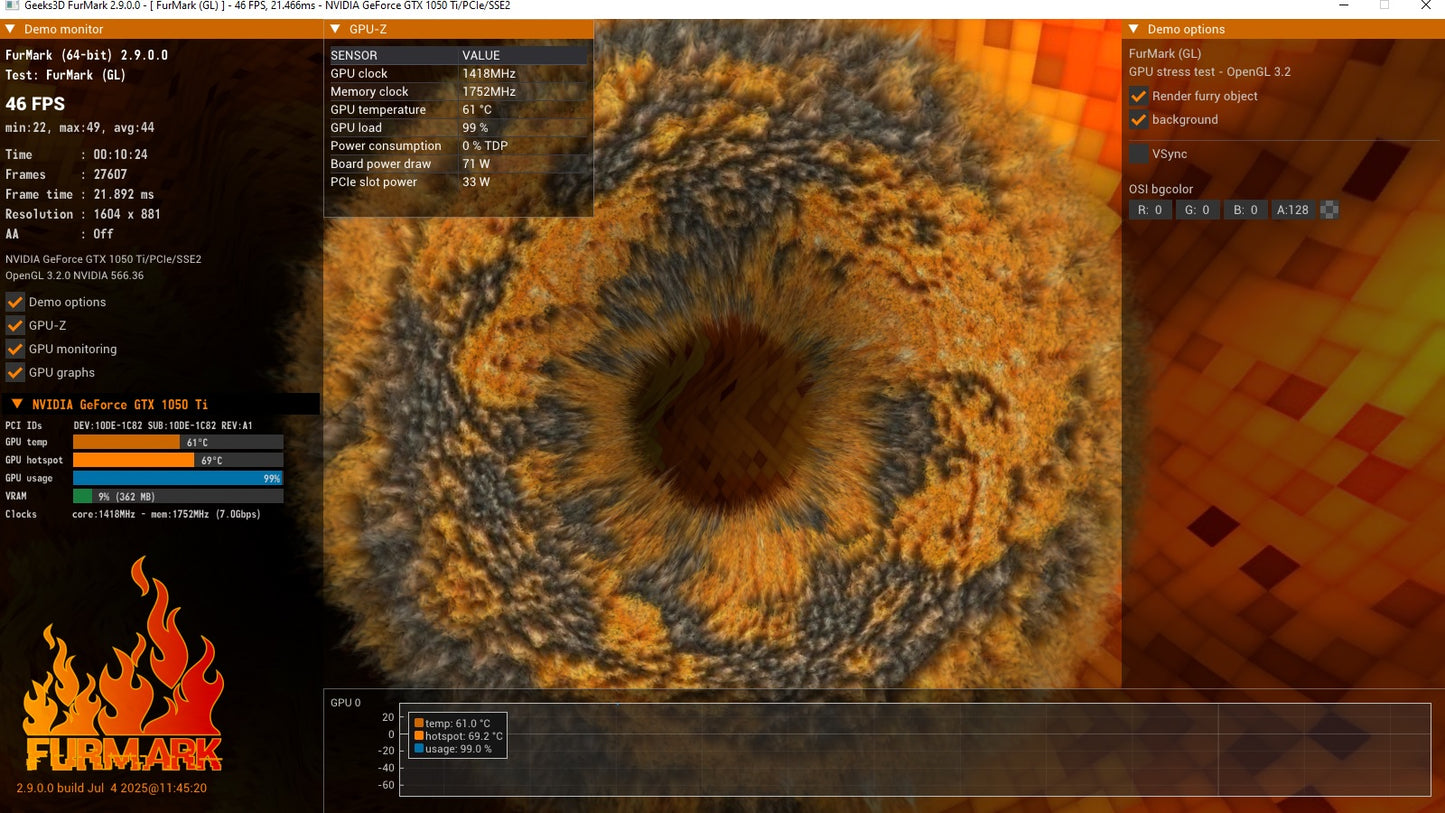Click the Test: FurMark (GL) line
The height and width of the screenshot is (813, 1445).
tap(66, 75)
